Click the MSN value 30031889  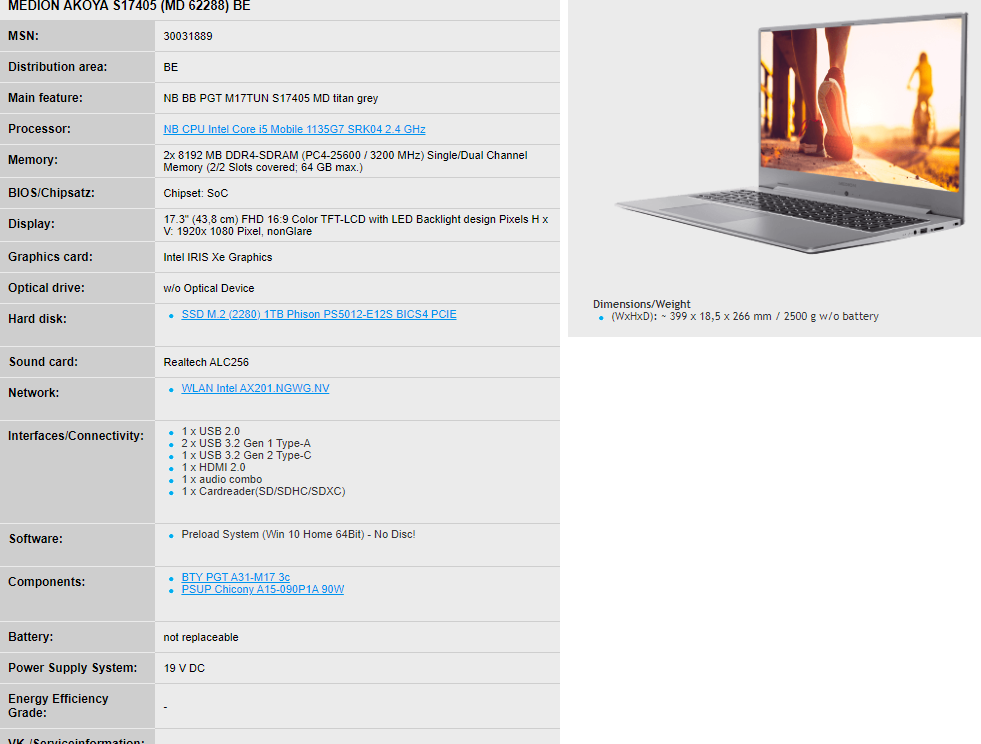pos(188,36)
